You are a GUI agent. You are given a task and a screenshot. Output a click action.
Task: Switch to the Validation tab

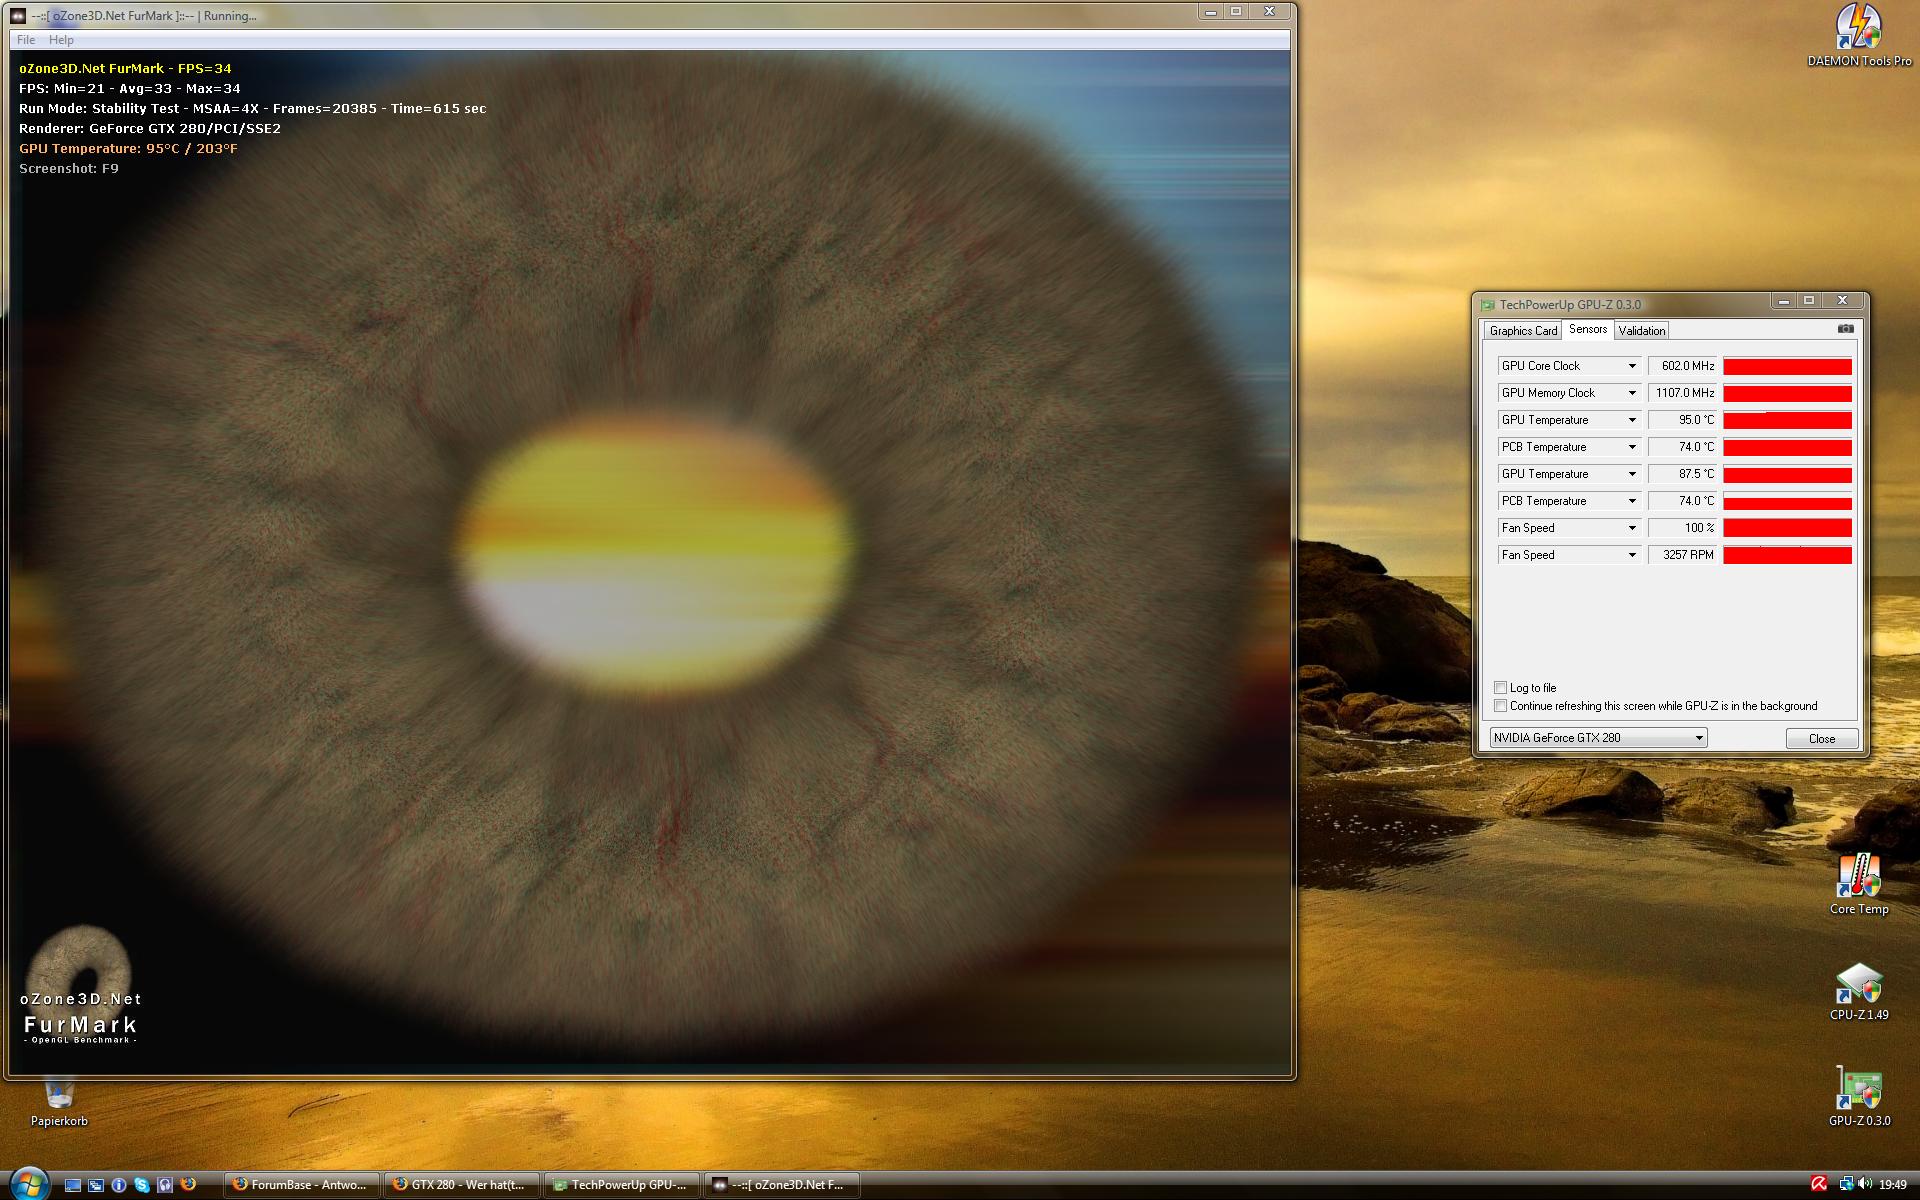[x=1641, y=331]
